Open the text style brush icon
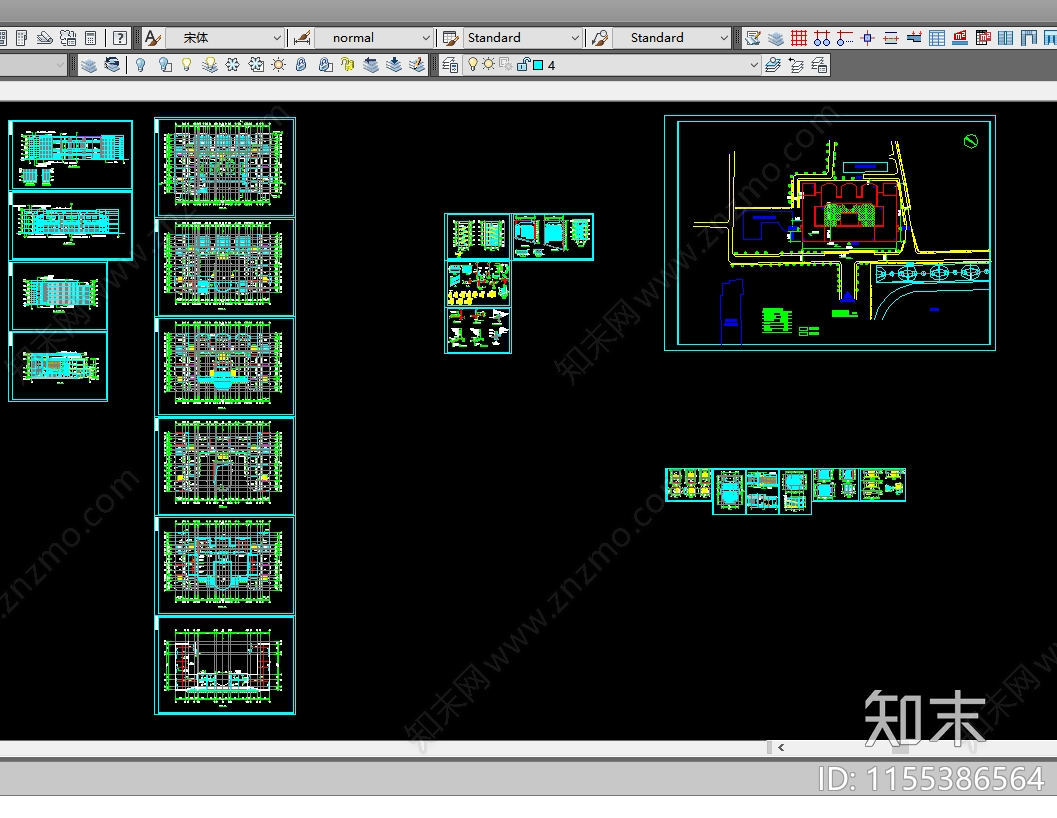This screenshot has height=818, width=1057. pos(153,38)
